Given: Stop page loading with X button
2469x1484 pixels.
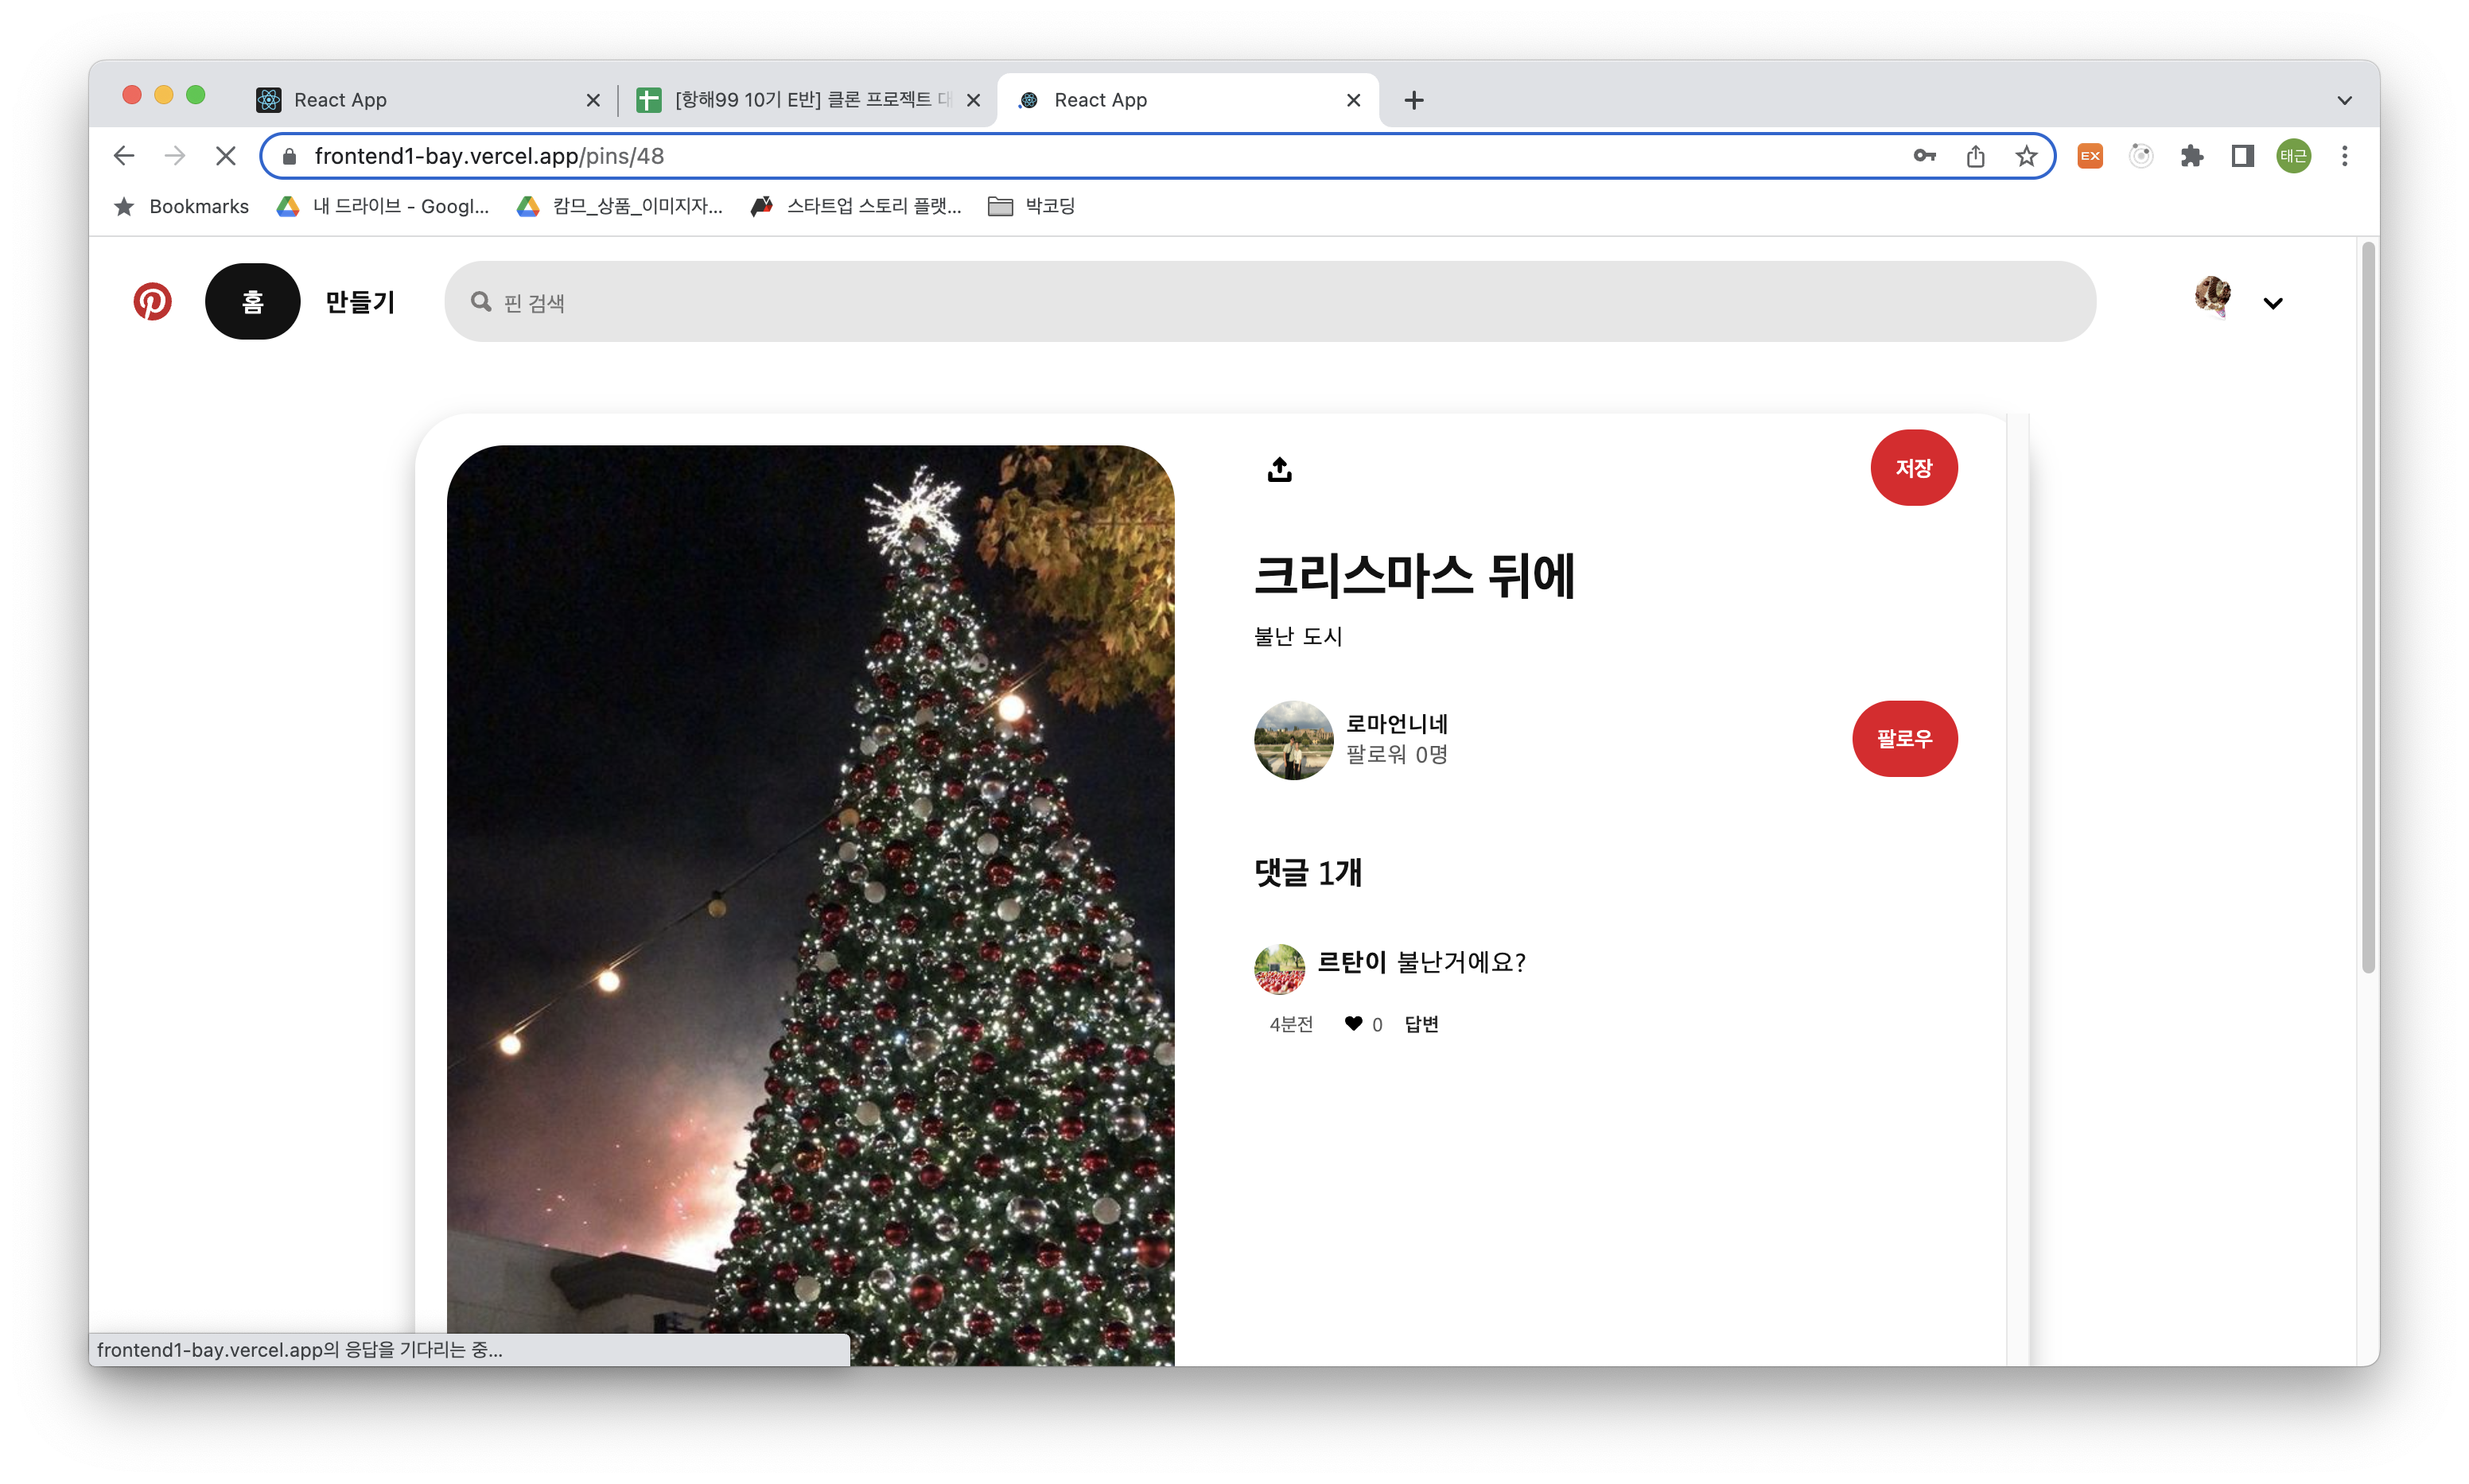Looking at the screenshot, I should [x=226, y=156].
